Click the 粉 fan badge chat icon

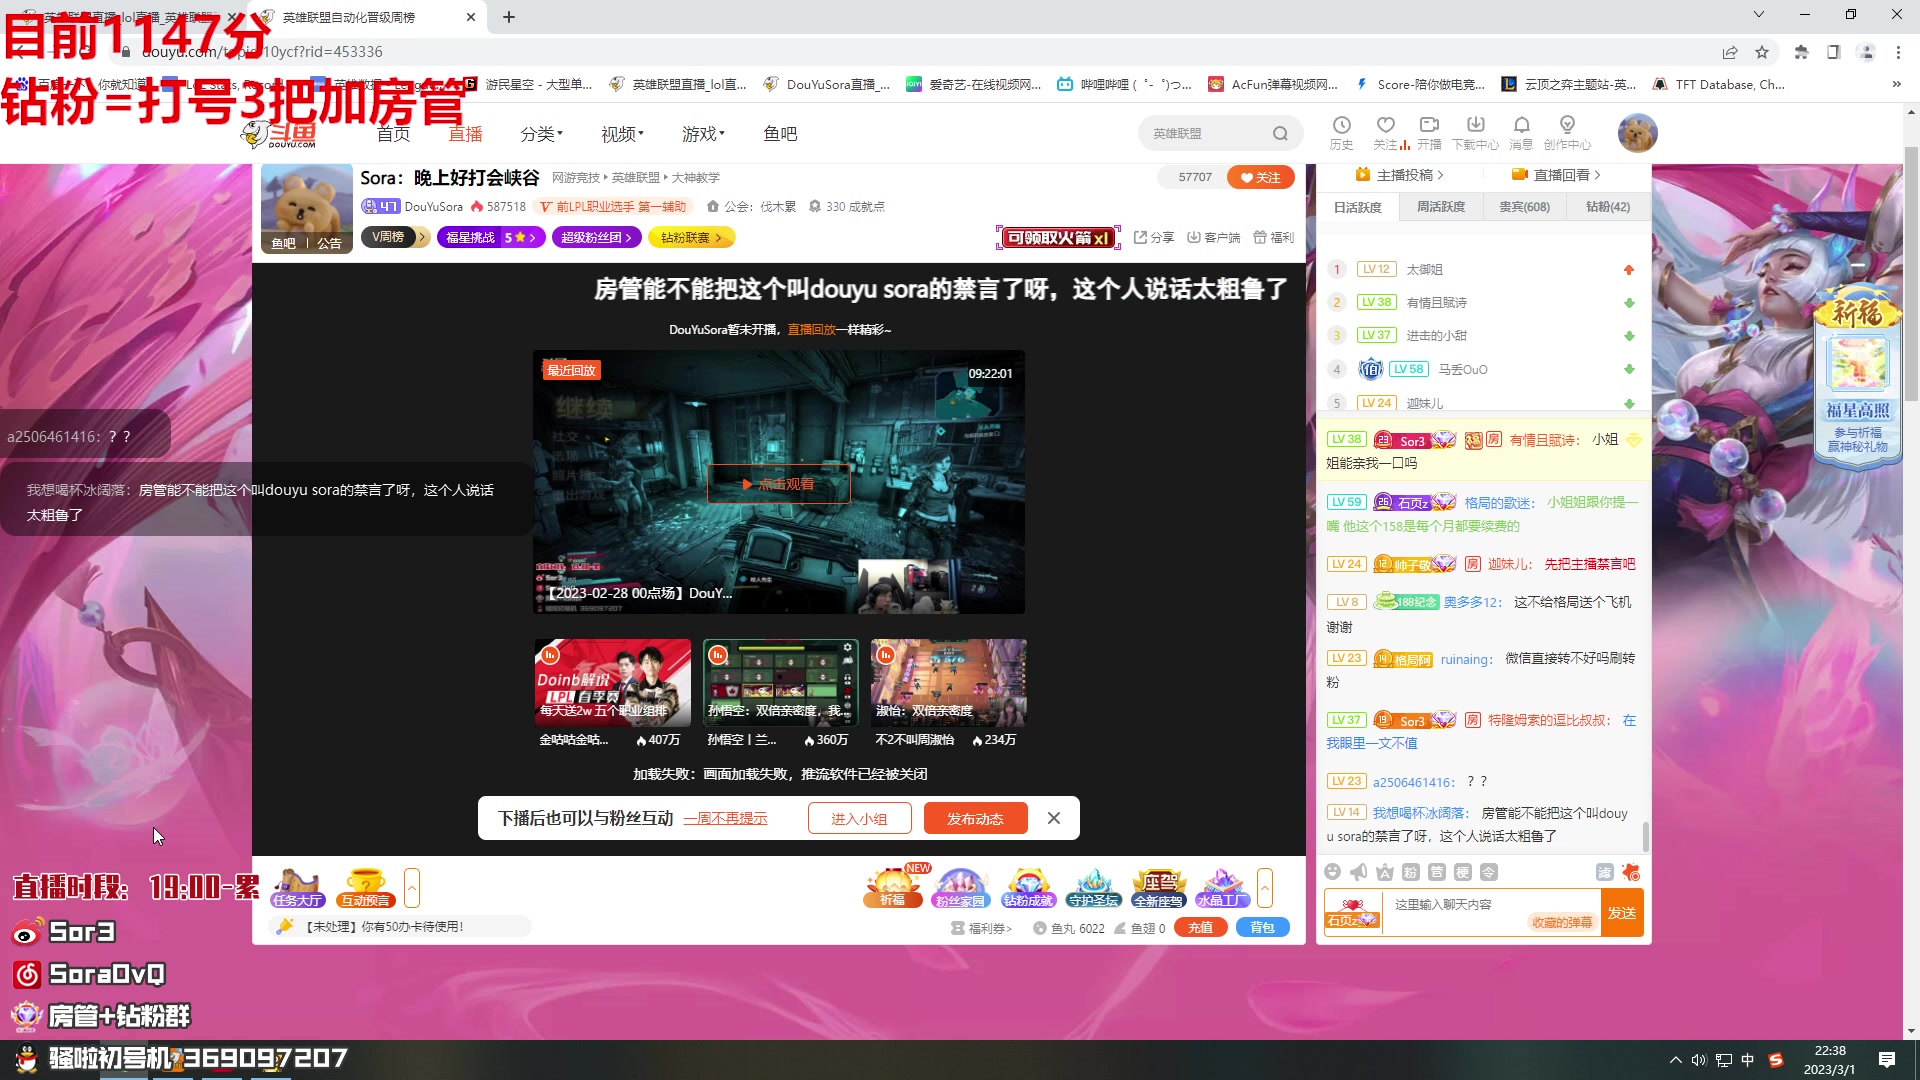point(1410,872)
